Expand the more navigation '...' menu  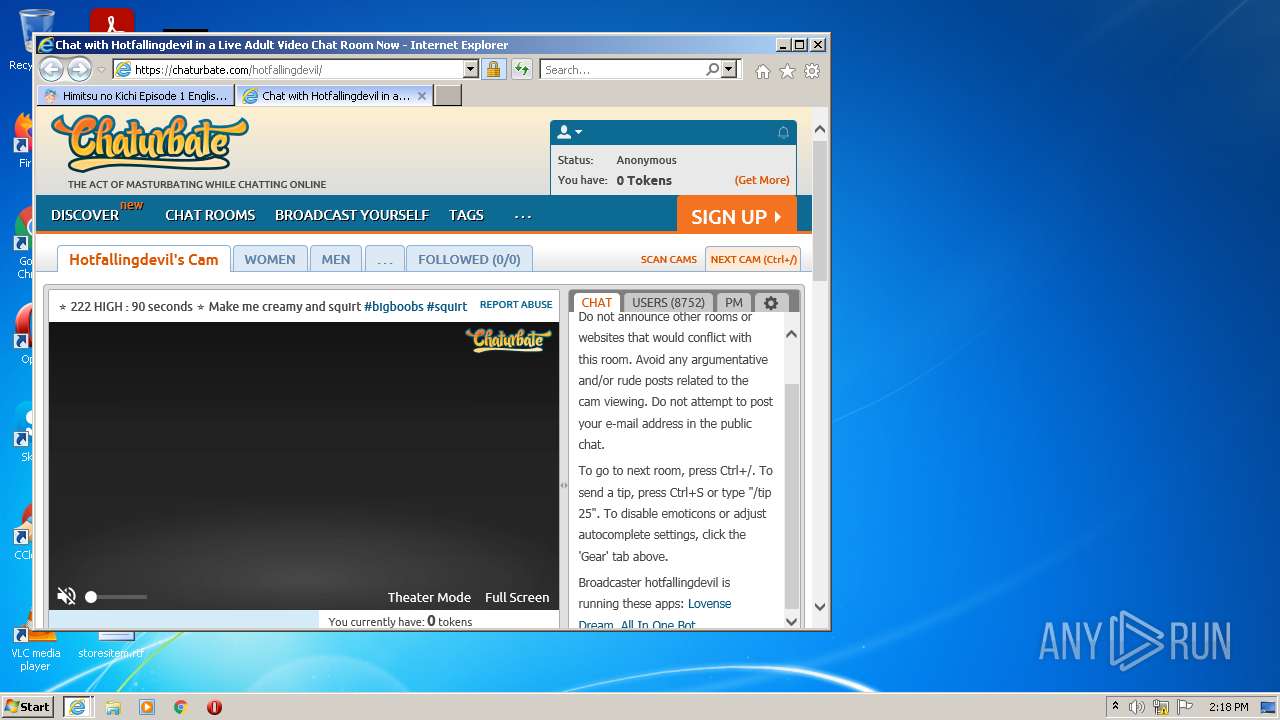coord(523,215)
